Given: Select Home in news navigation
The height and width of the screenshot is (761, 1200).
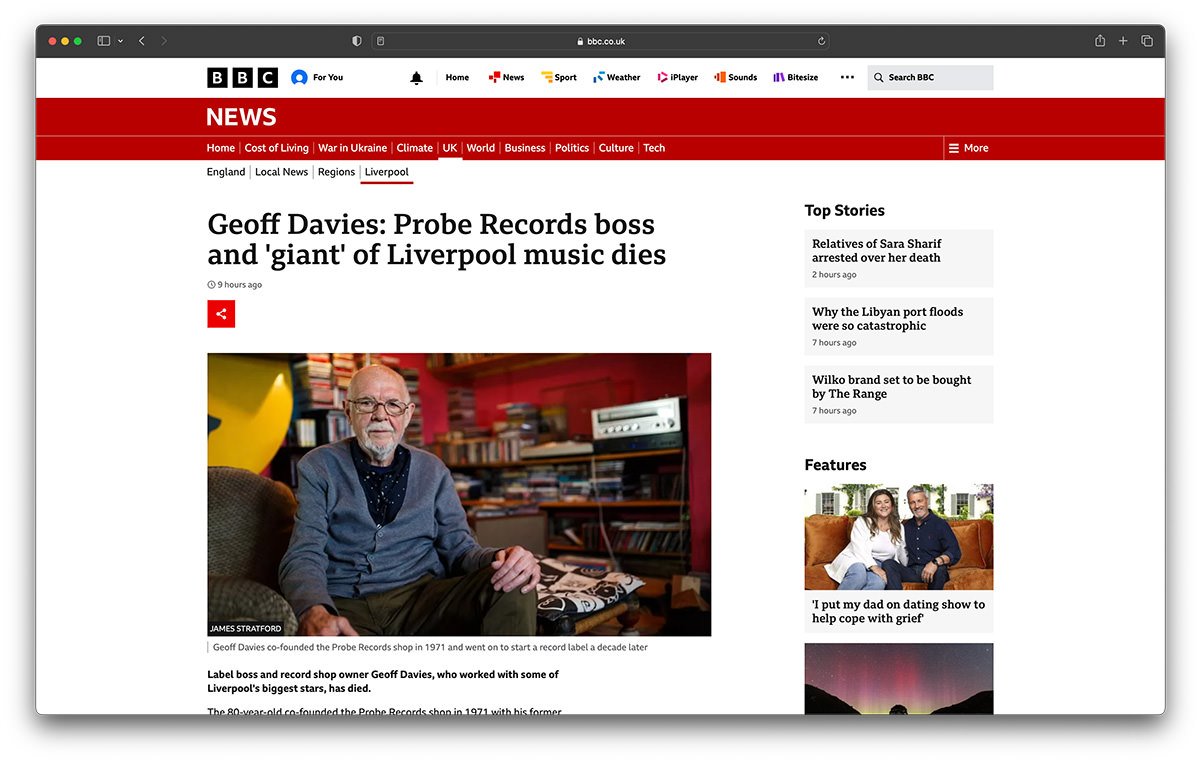Looking at the screenshot, I should point(221,148).
